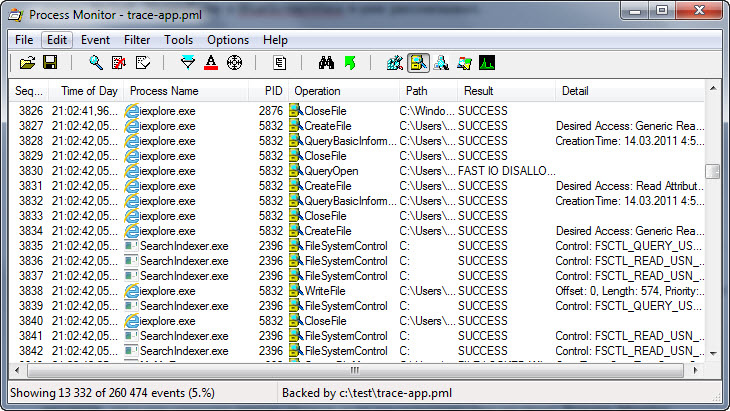Click the iexplore.exe icon in row 3826
The height and width of the screenshot is (411, 730).
pyautogui.click(x=132, y=111)
